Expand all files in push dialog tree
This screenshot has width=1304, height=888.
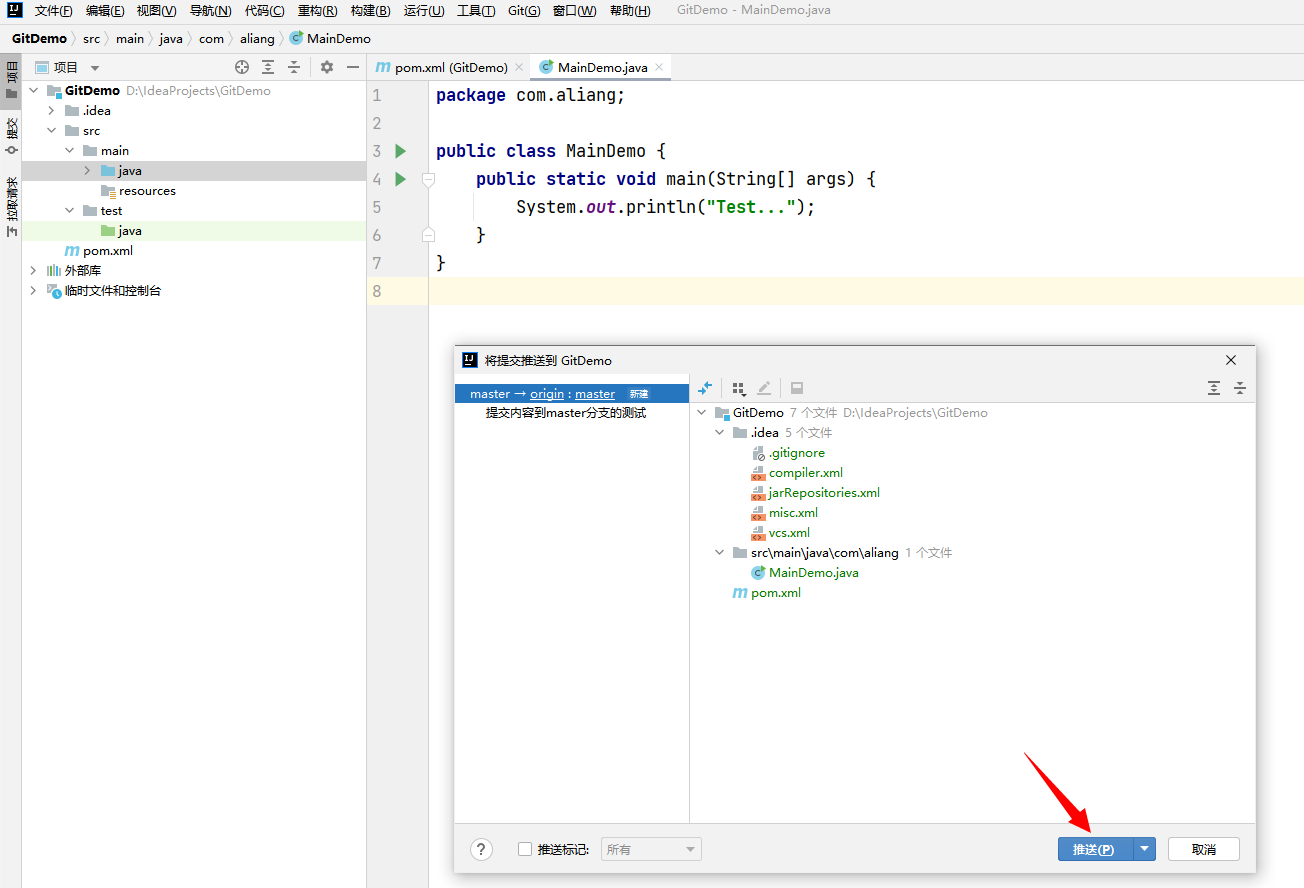(x=1214, y=388)
